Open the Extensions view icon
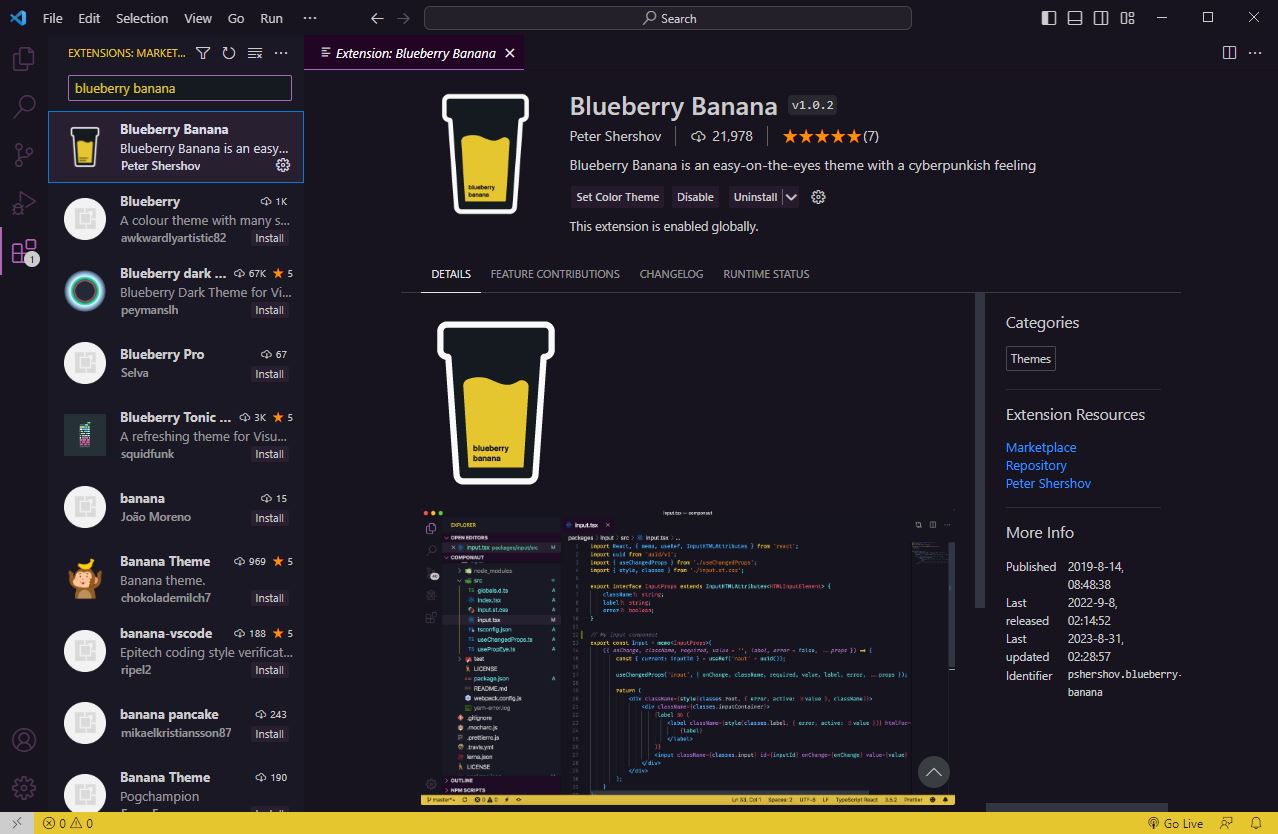This screenshot has height=834, width=1278. tap(24, 251)
